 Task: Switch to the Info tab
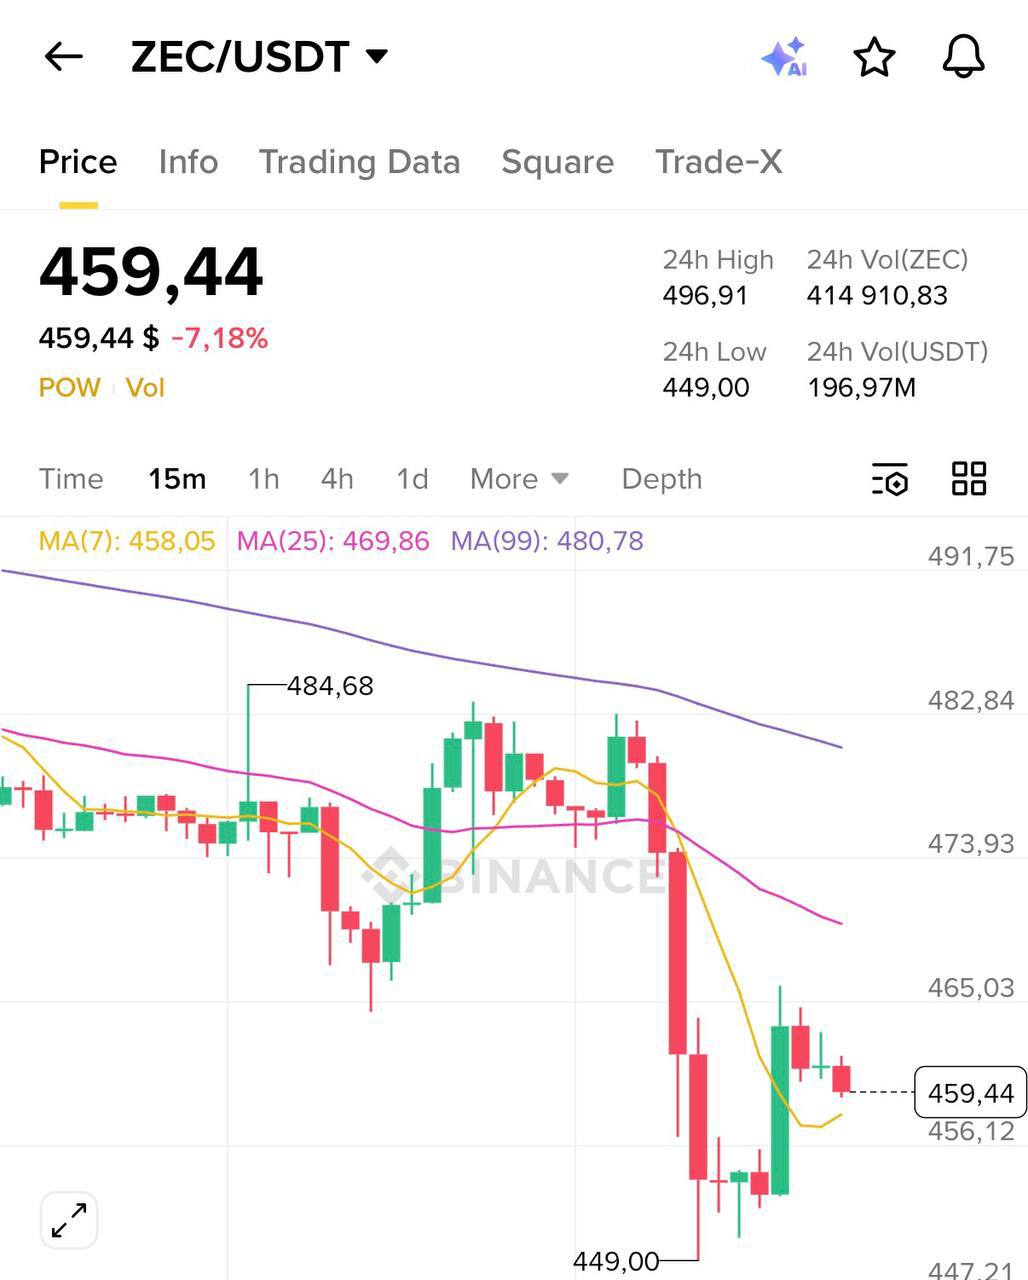[188, 162]
